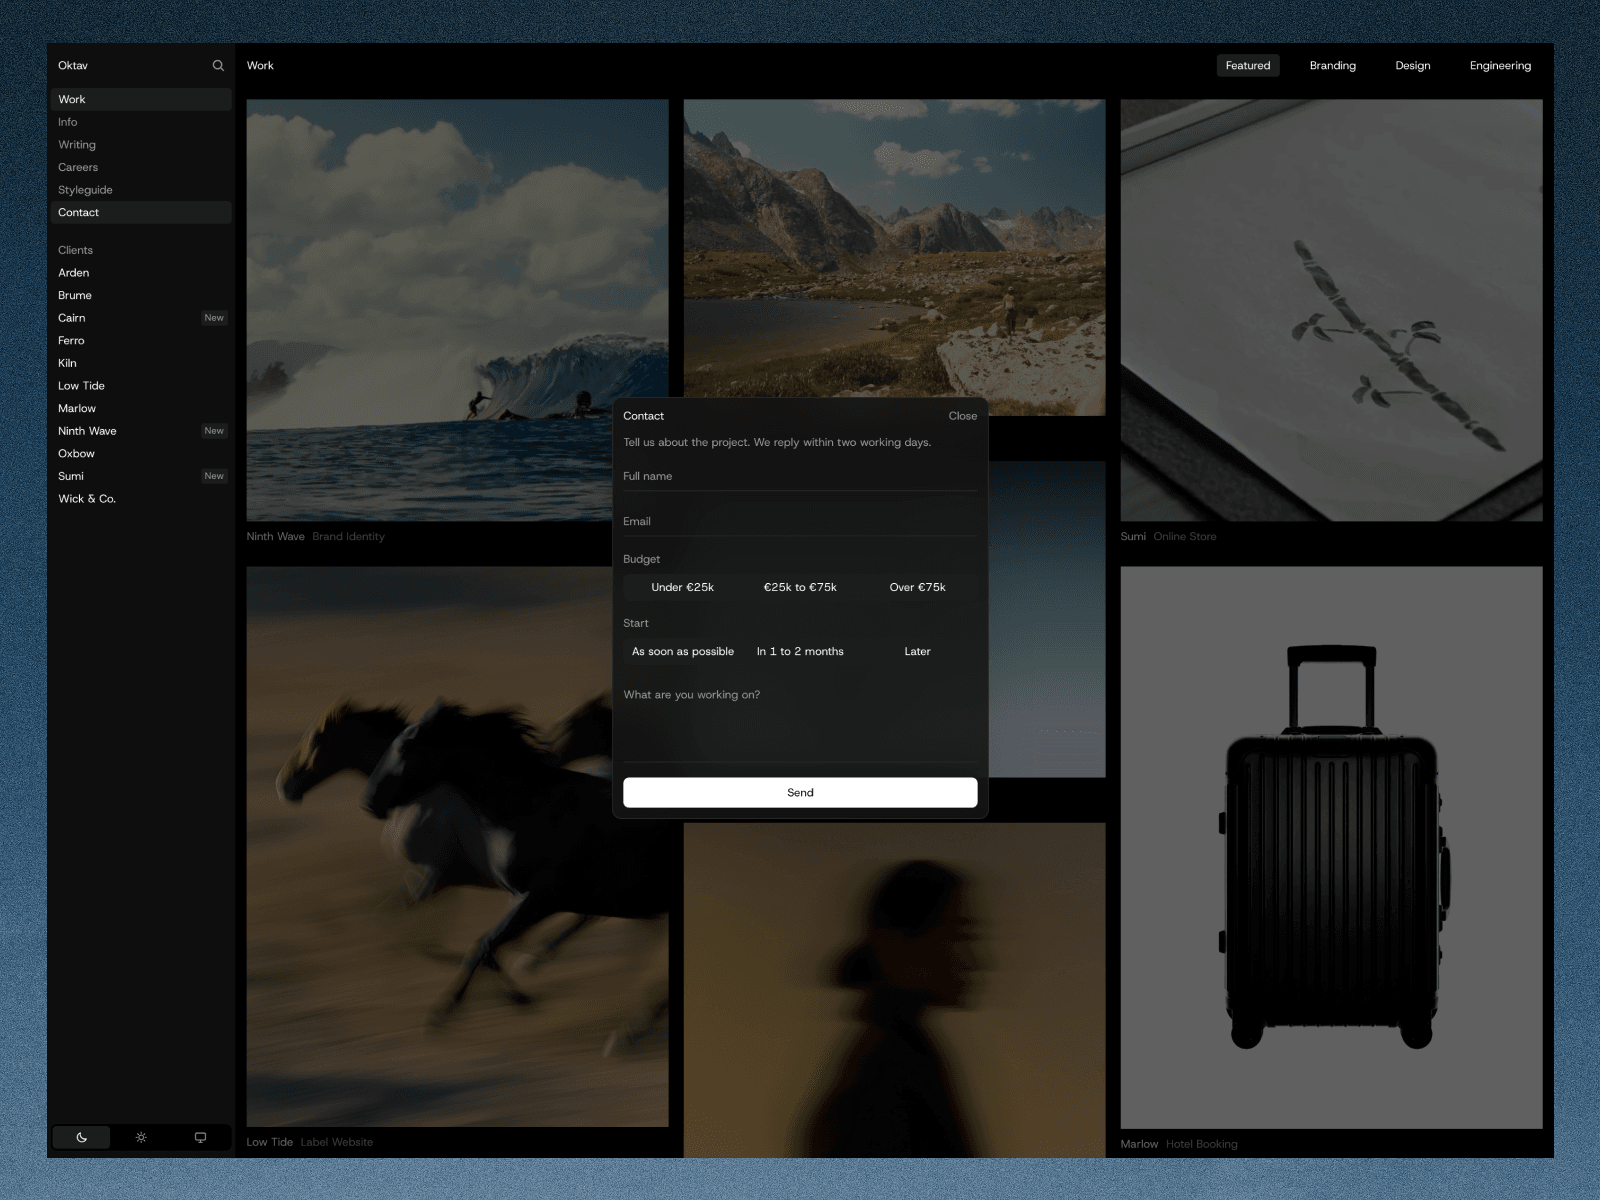Select As soon as possible start
This screenshot has width=1600, height=1200.
[x=682, y=651]
